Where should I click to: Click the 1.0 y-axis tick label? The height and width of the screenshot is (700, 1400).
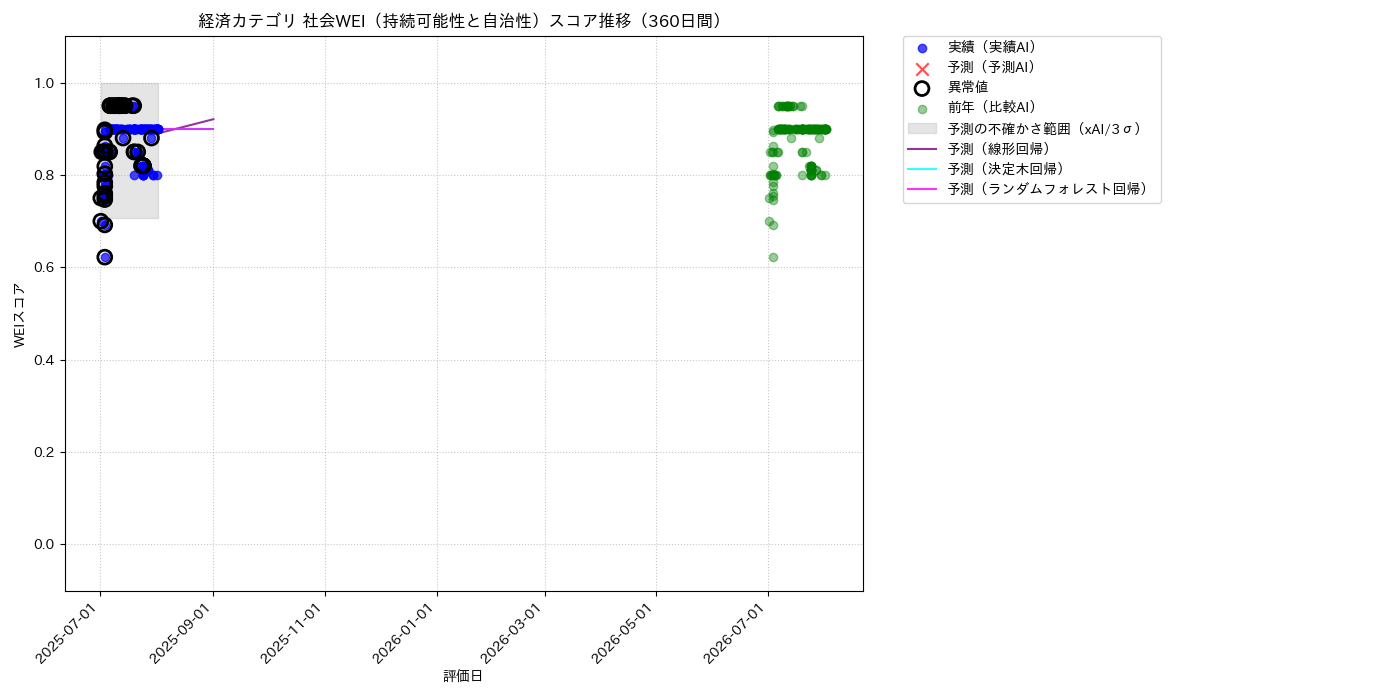tap(45, 83)
